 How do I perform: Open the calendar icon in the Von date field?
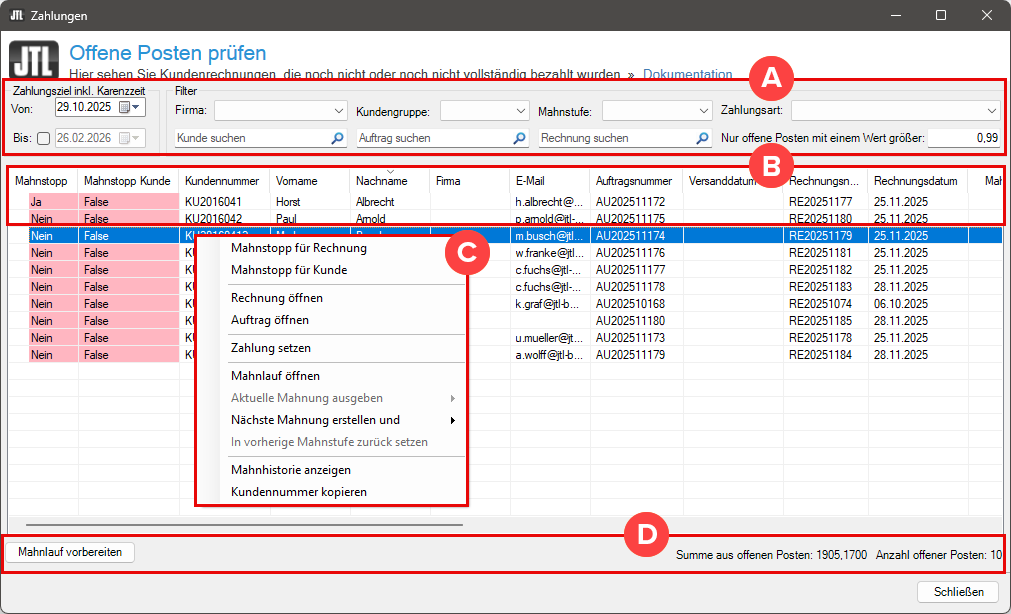tap(125, 107)
